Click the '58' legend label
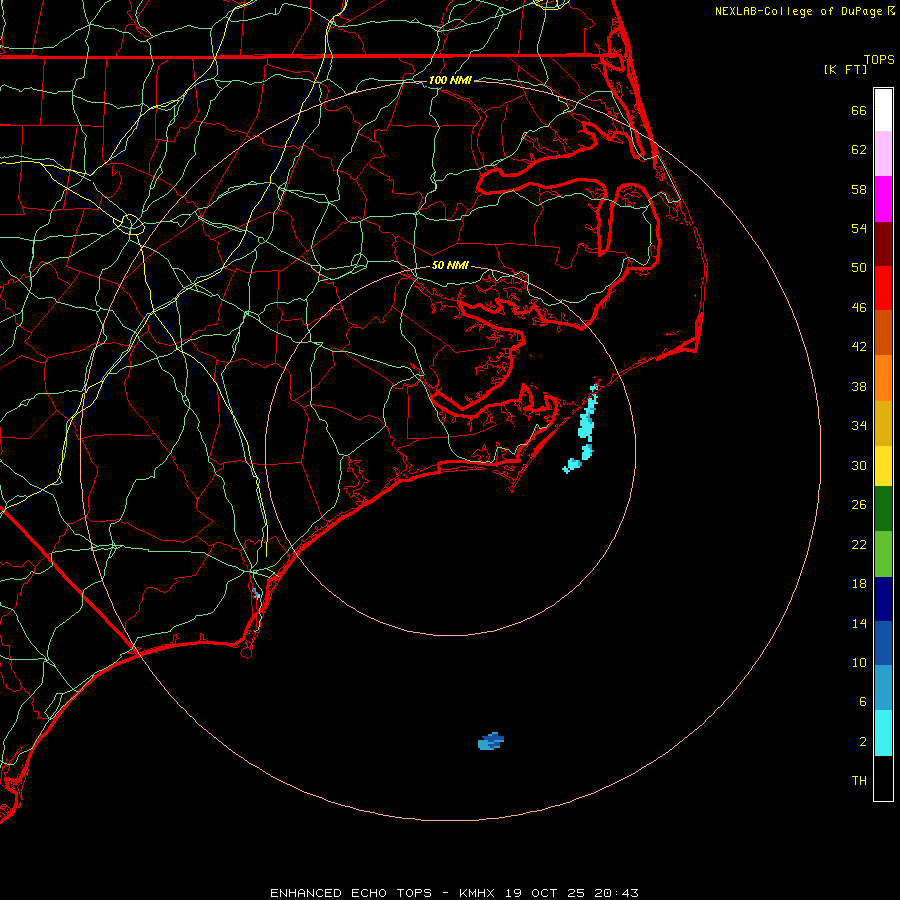Image resolution: width=900 pixels, height=900 pixels. point(859,189)
